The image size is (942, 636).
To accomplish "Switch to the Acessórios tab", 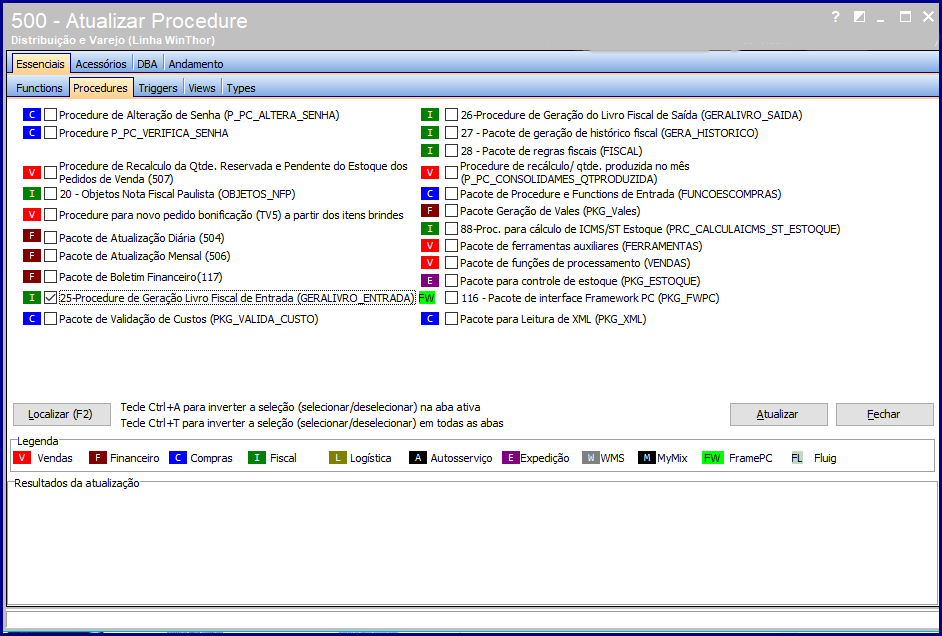I will (101, 64).
